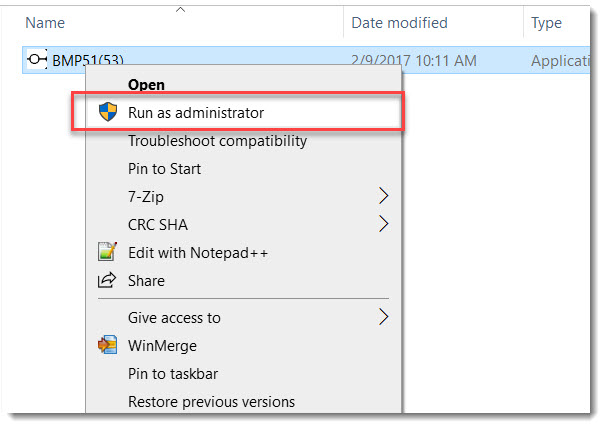Expand the 7-Zip submenu arrow

[383, 196]
